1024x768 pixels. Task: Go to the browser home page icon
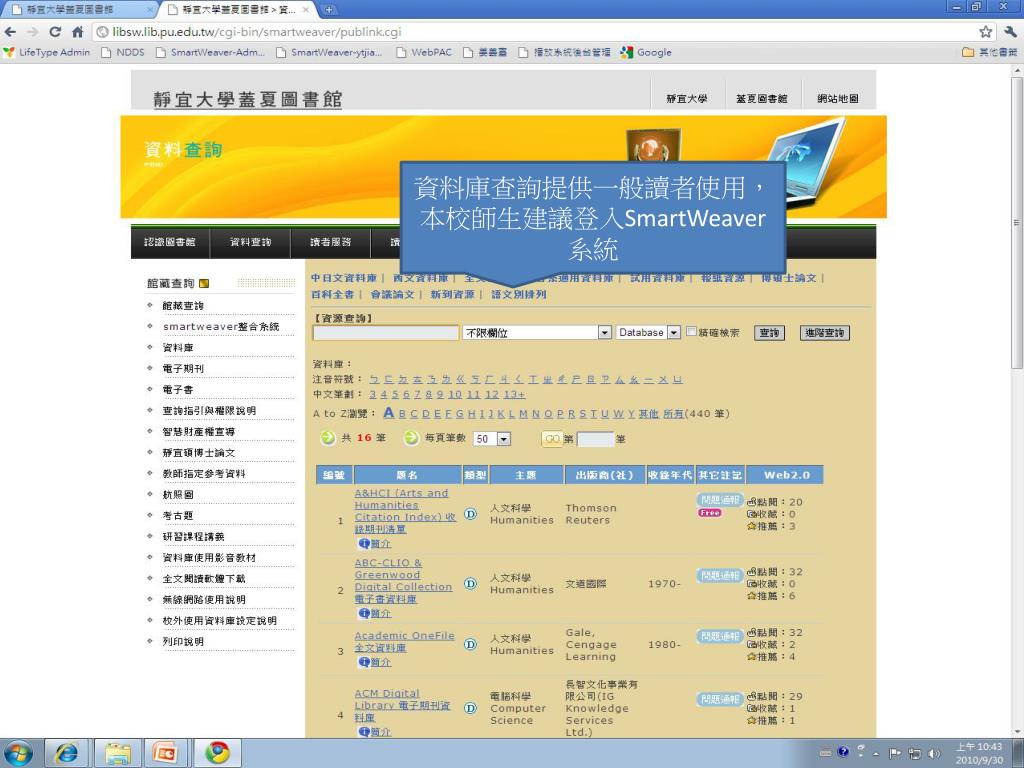78,32
